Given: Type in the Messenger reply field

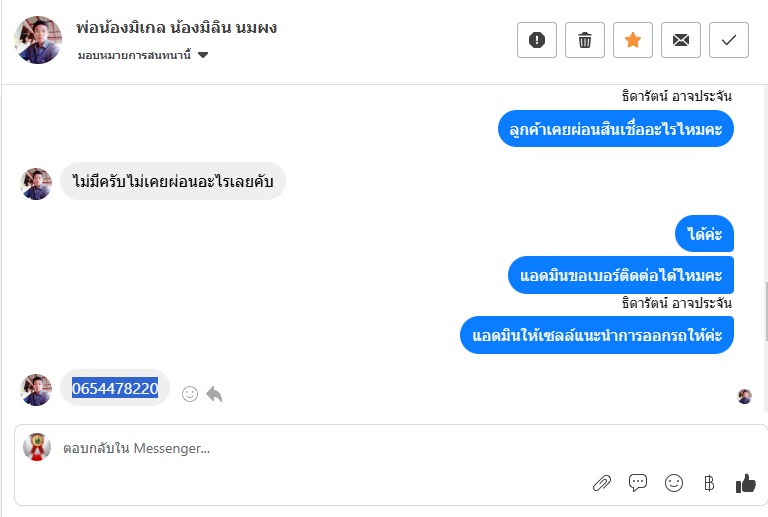Looking at the screenshot, I should pyautogui.click(x=300, y=448).
